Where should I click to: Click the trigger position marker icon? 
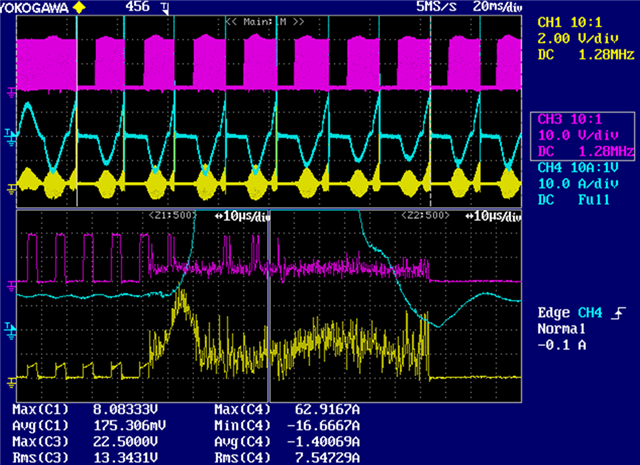[x=165, y=8]
